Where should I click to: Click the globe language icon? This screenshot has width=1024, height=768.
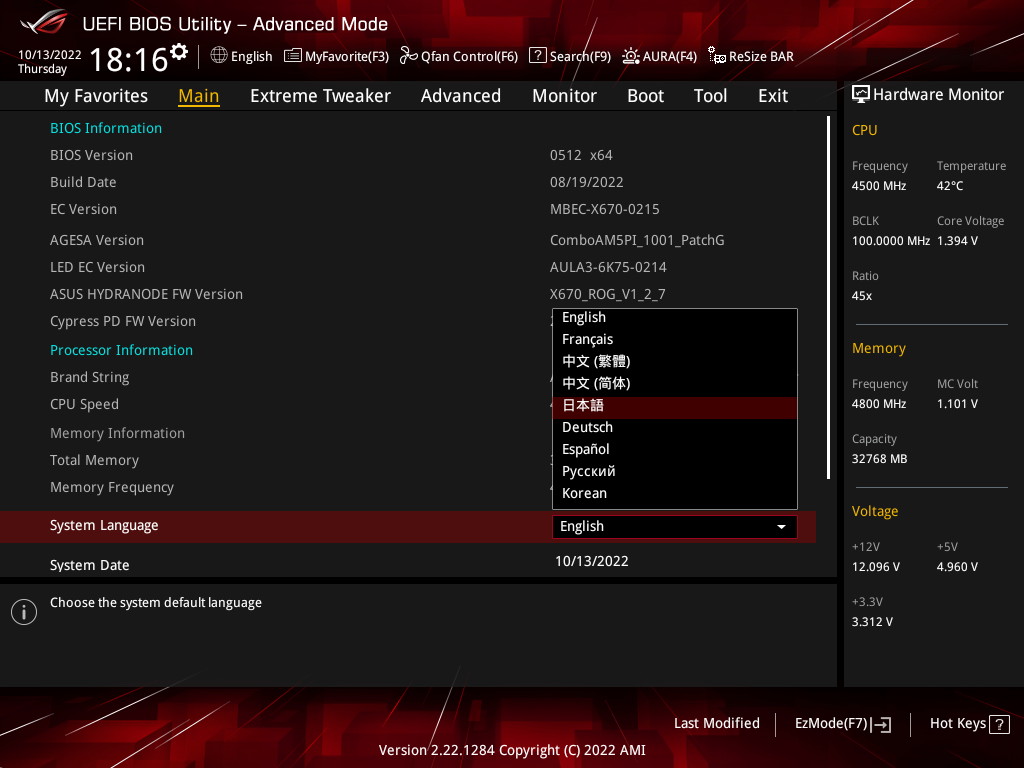219,55
